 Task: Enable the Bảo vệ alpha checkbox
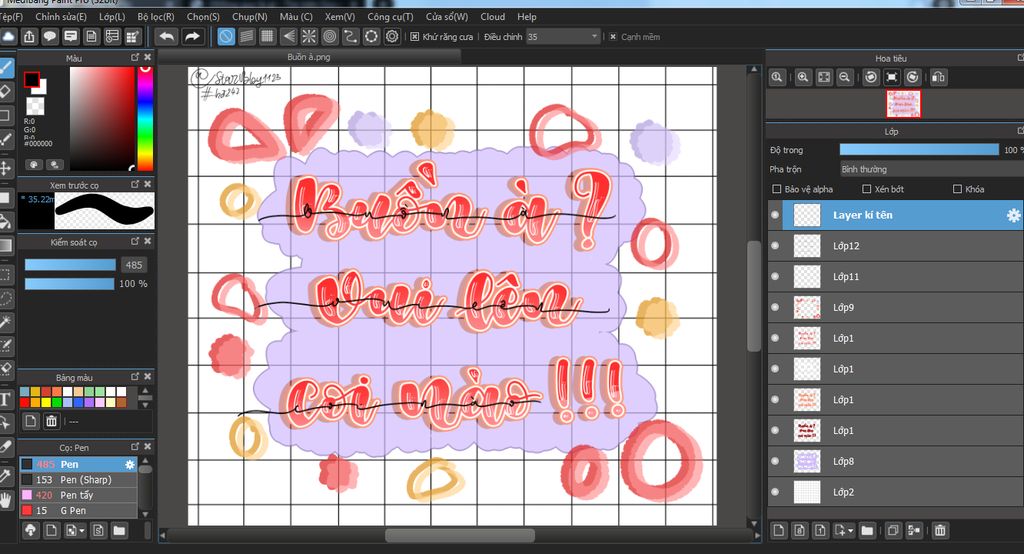776,189
